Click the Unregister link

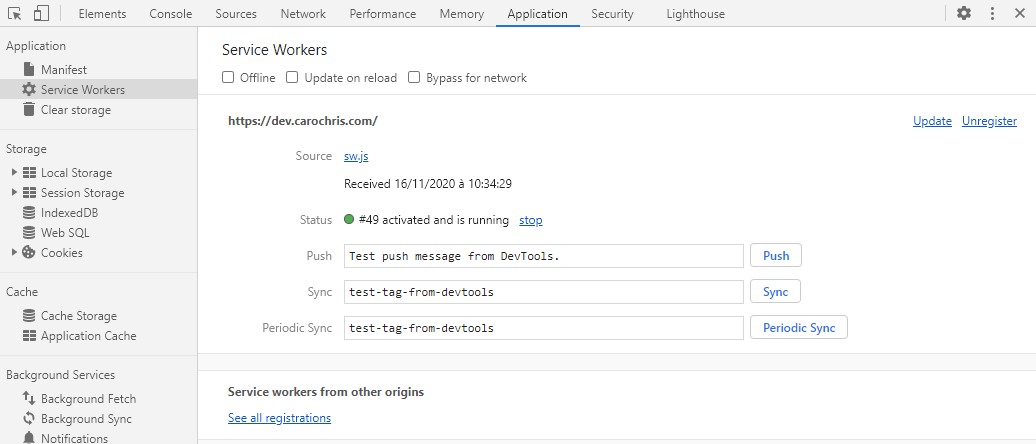pos(989,121)
